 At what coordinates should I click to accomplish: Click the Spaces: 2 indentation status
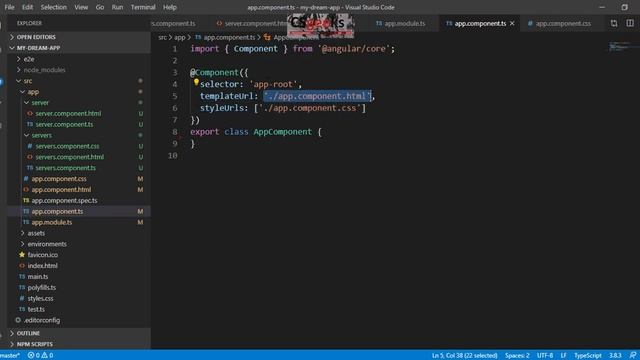pos(517,356)
